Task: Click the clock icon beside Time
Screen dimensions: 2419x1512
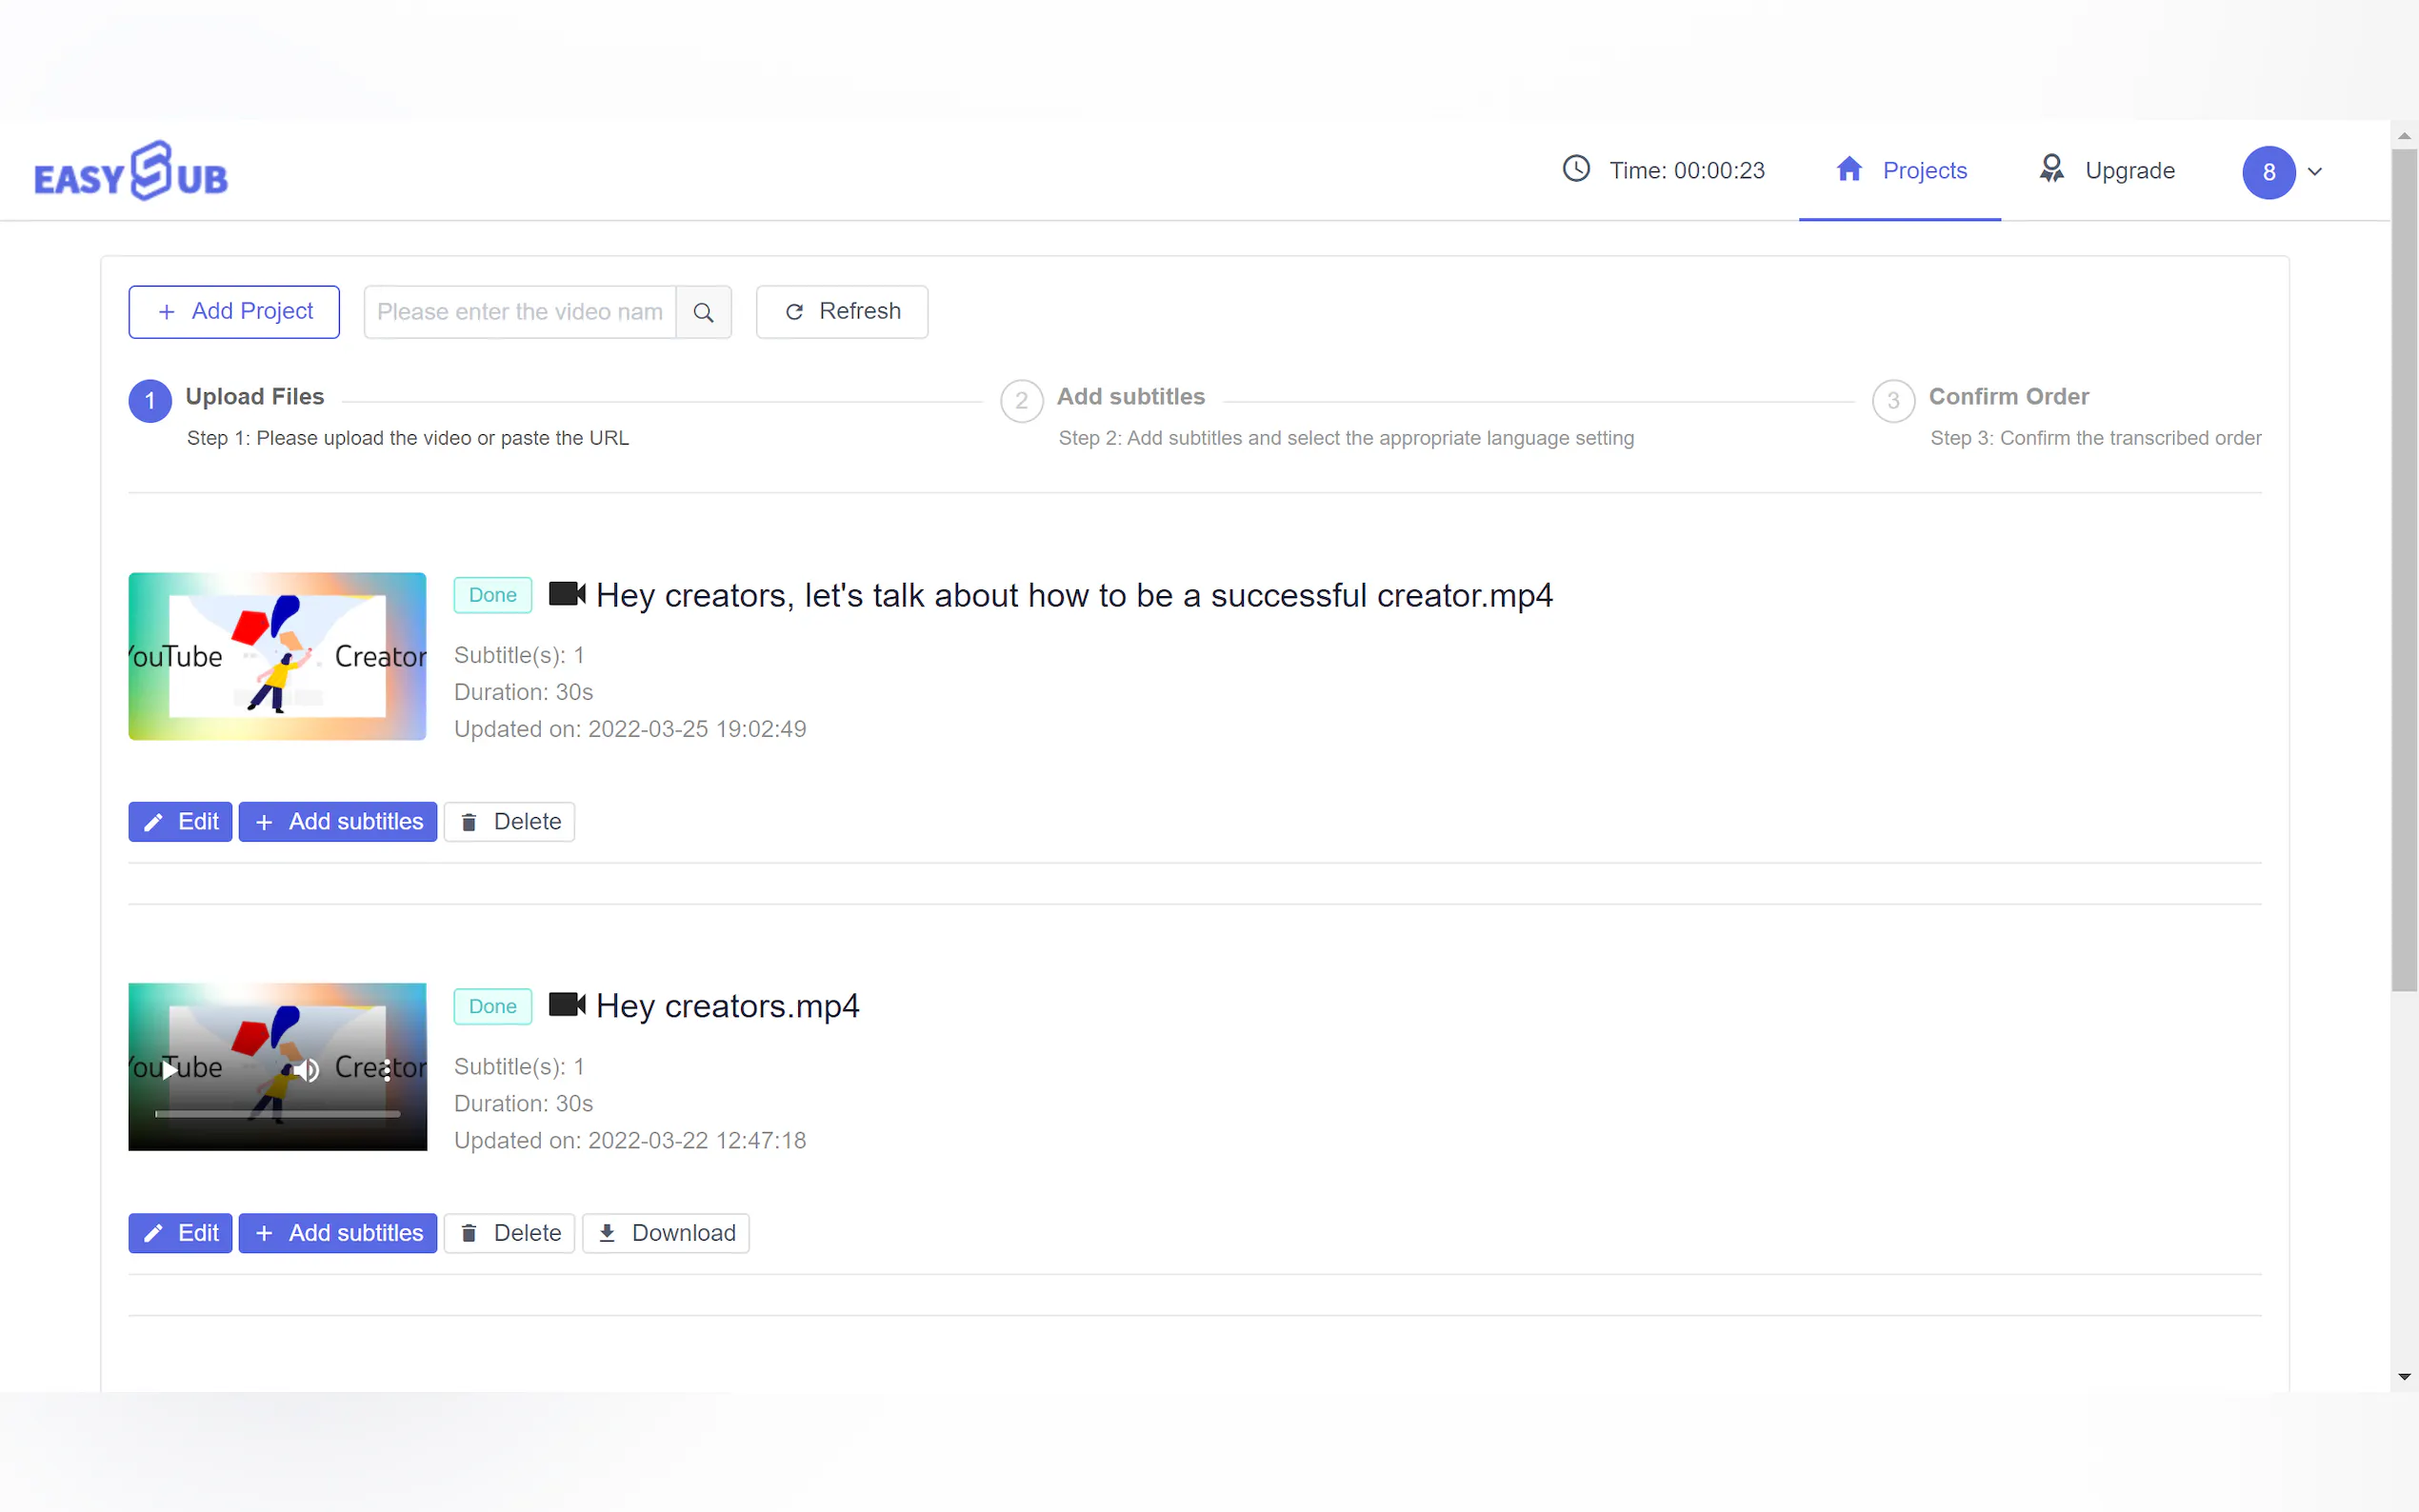Action: [x=1575, y=169]
